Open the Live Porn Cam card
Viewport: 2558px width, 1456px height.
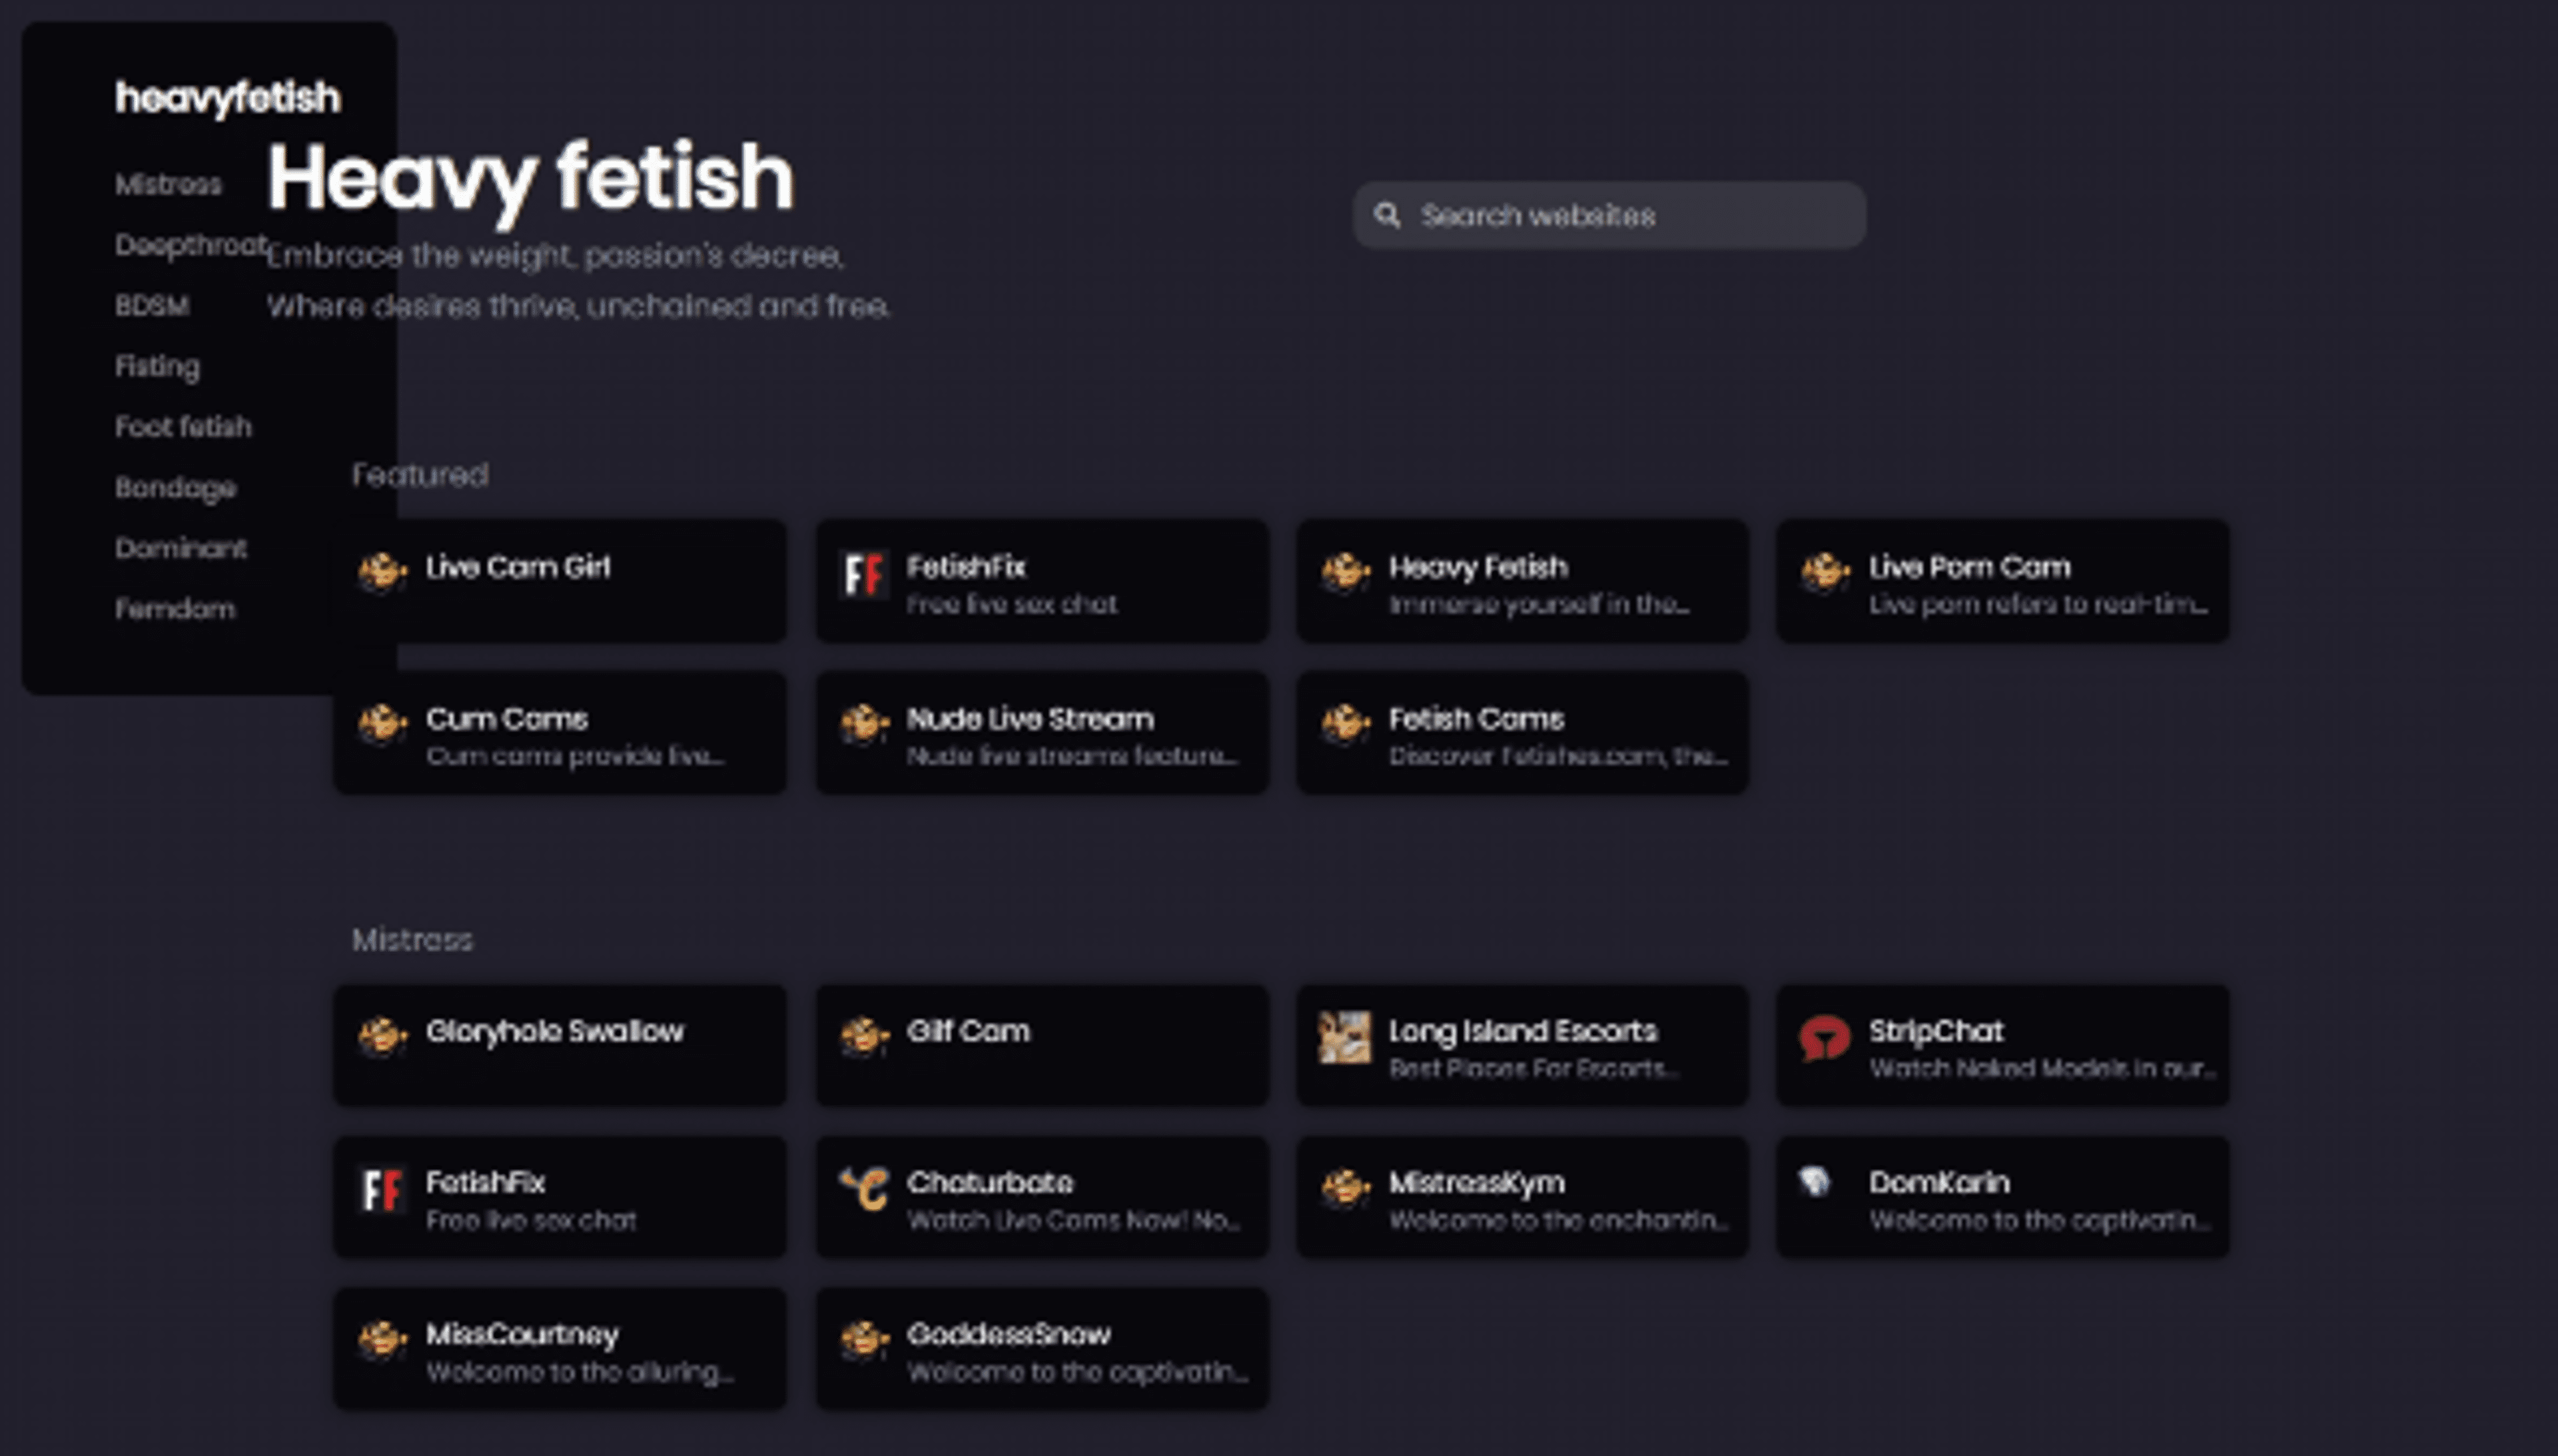(2002, 581)
